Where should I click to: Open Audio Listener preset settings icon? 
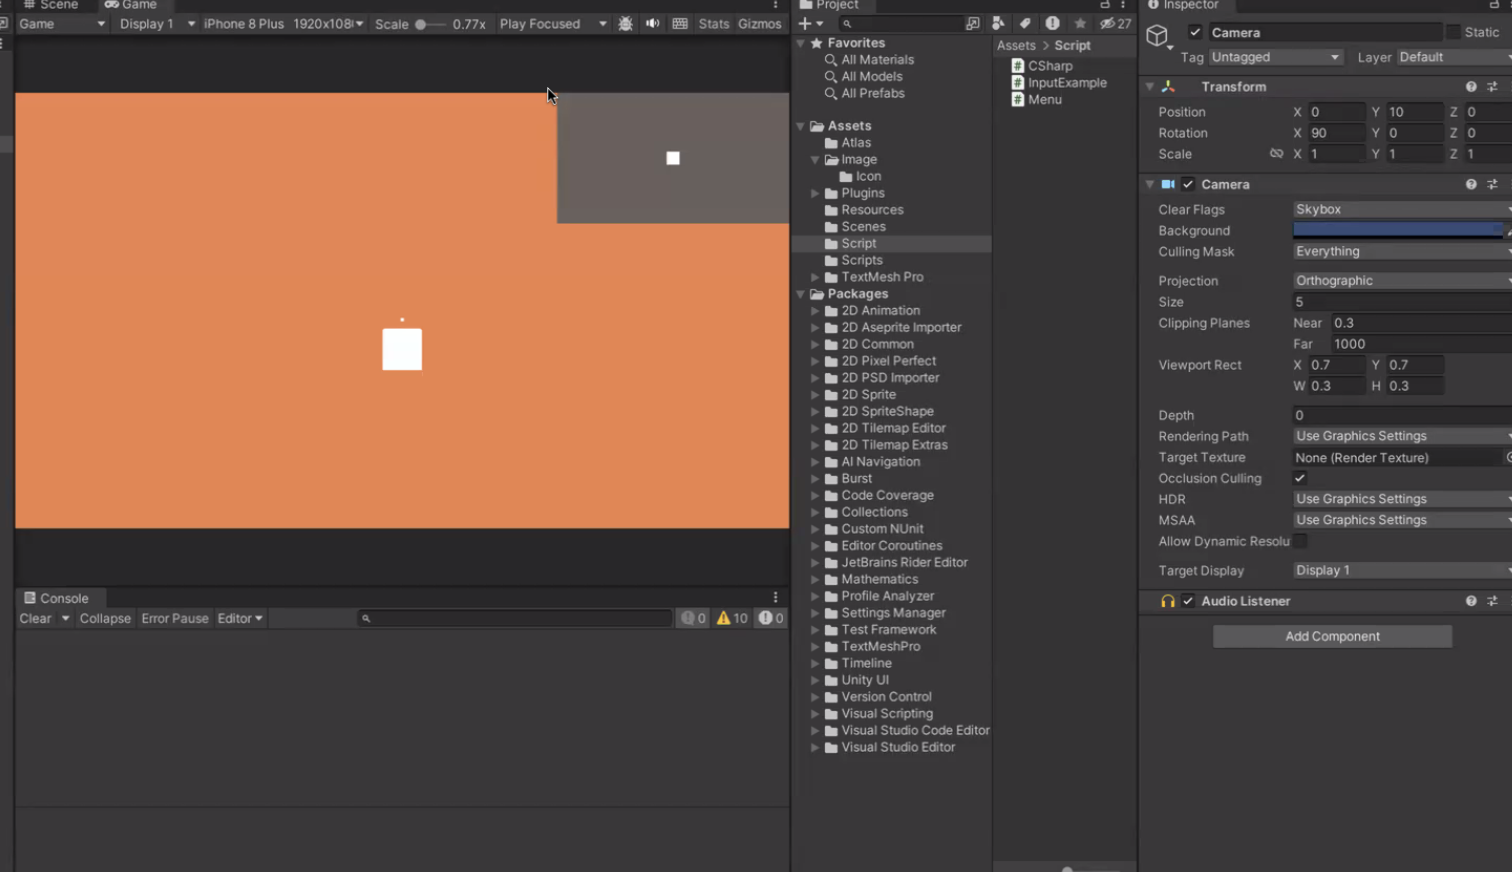(x=1493, y=601)
